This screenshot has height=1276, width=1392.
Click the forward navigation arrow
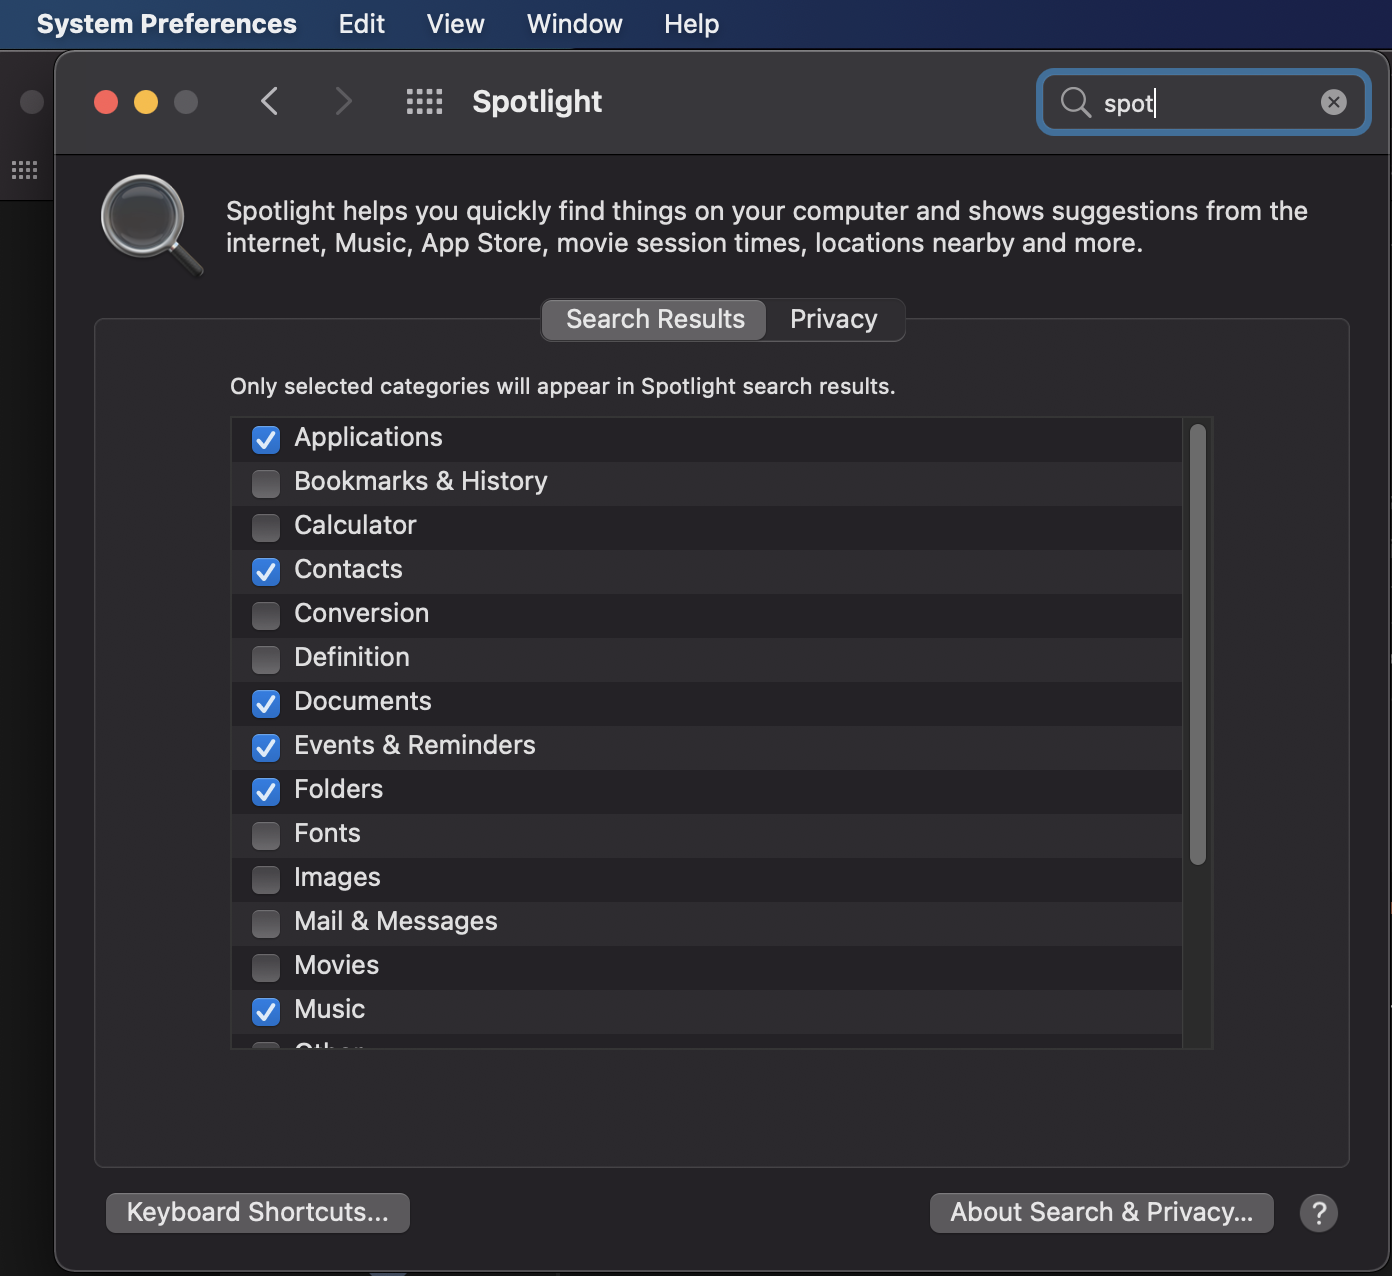(343, 101)
